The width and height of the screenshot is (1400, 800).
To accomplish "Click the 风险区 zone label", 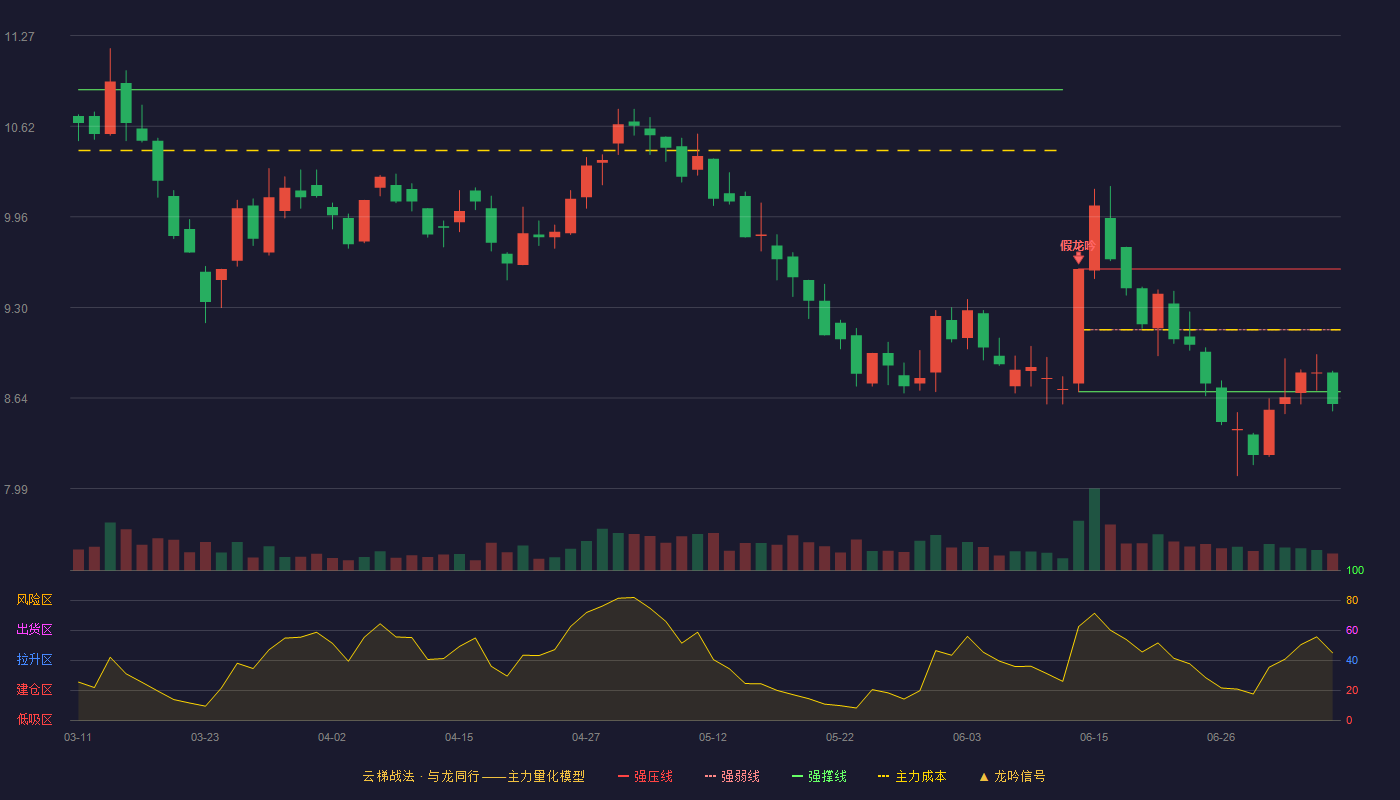I will pyautogui.click(x=34, y=600).
